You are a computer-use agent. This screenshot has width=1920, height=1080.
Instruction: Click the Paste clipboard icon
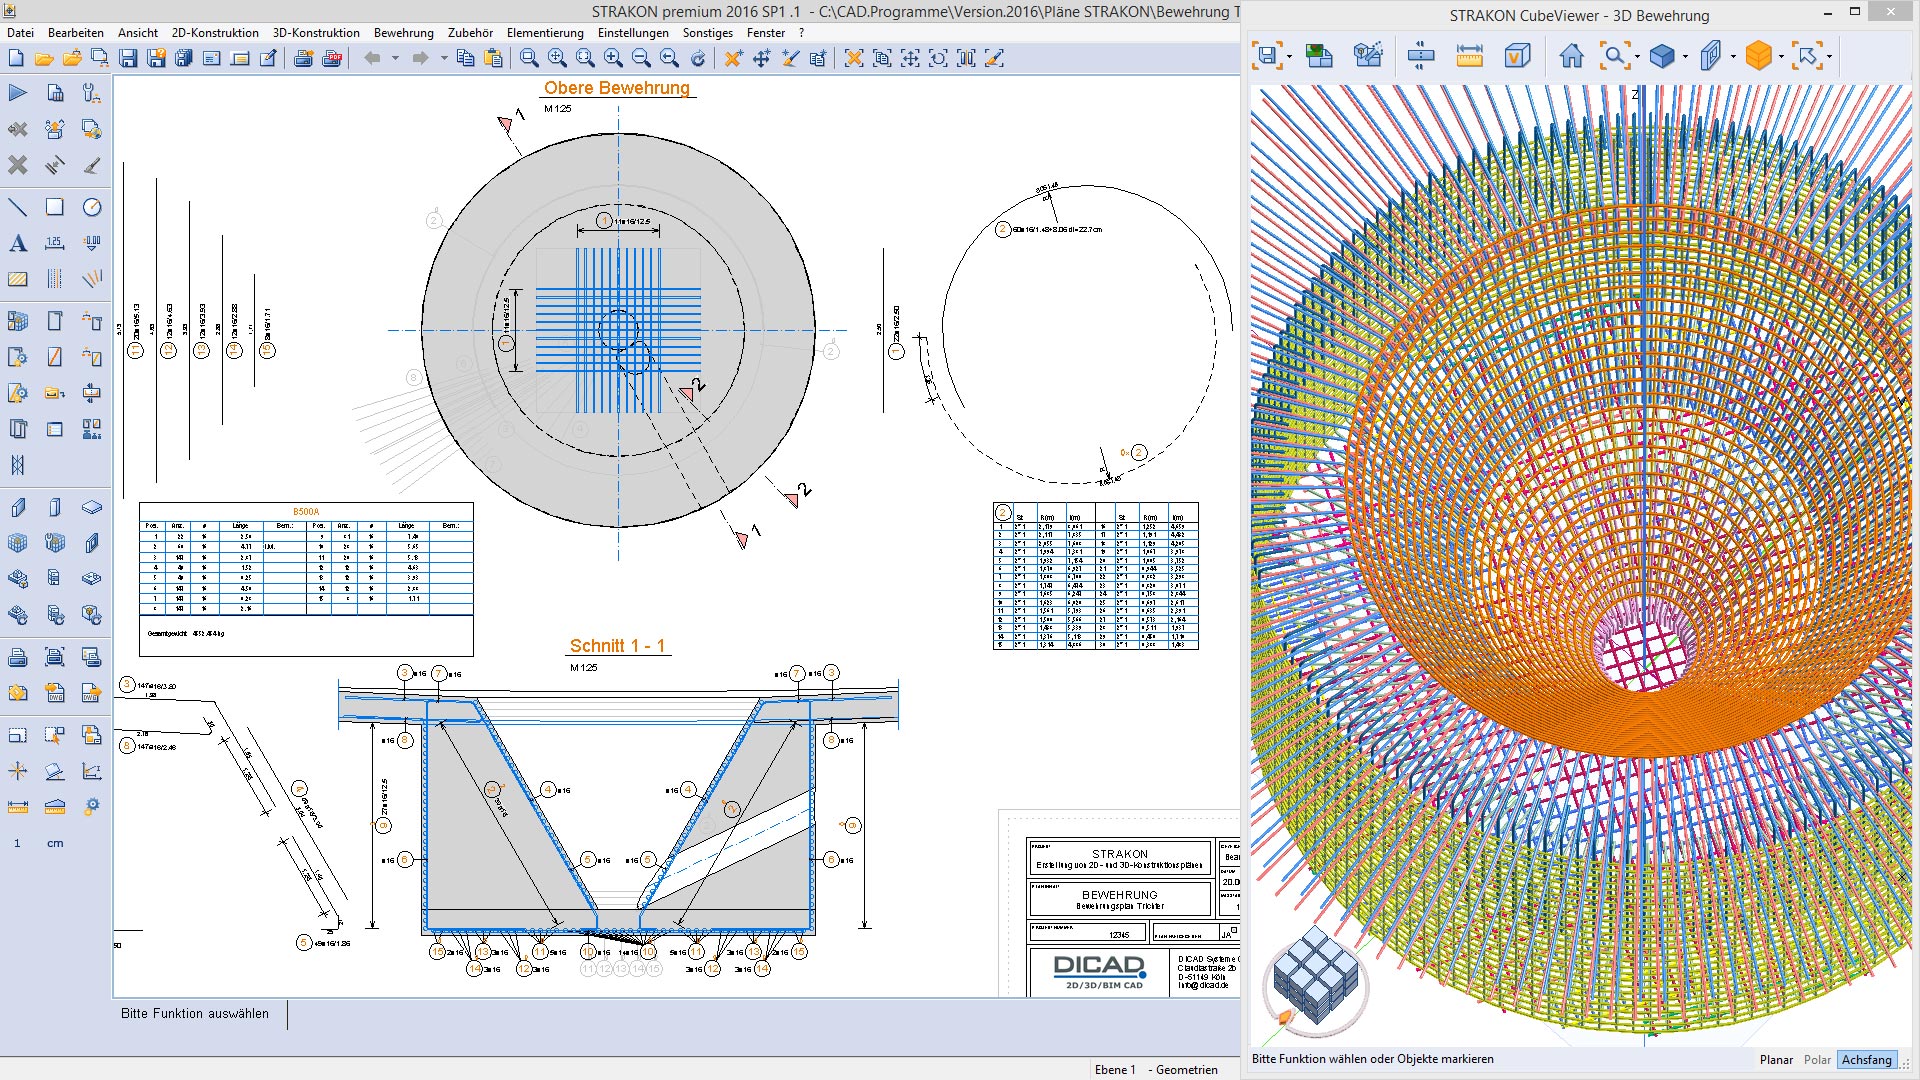(493, 59)
